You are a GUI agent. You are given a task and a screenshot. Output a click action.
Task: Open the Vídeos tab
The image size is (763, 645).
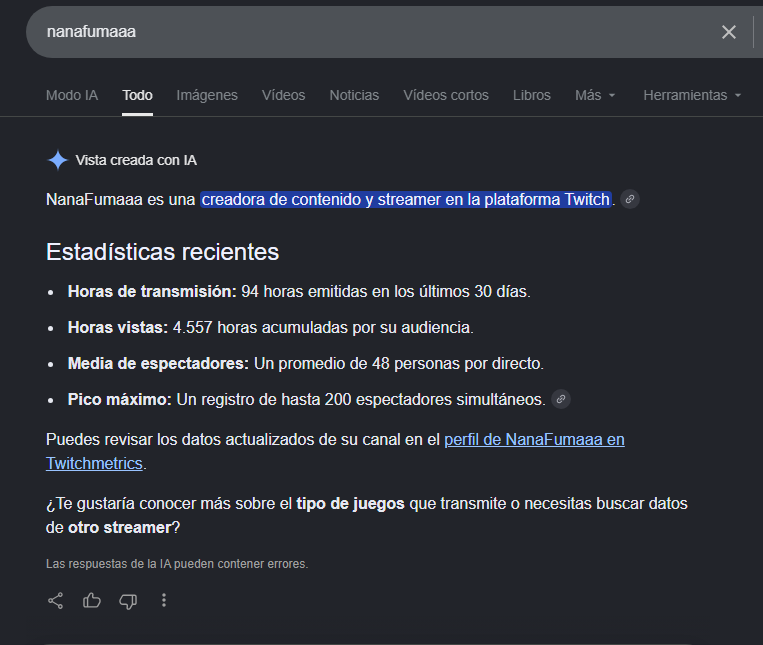[x=283, y=95]
